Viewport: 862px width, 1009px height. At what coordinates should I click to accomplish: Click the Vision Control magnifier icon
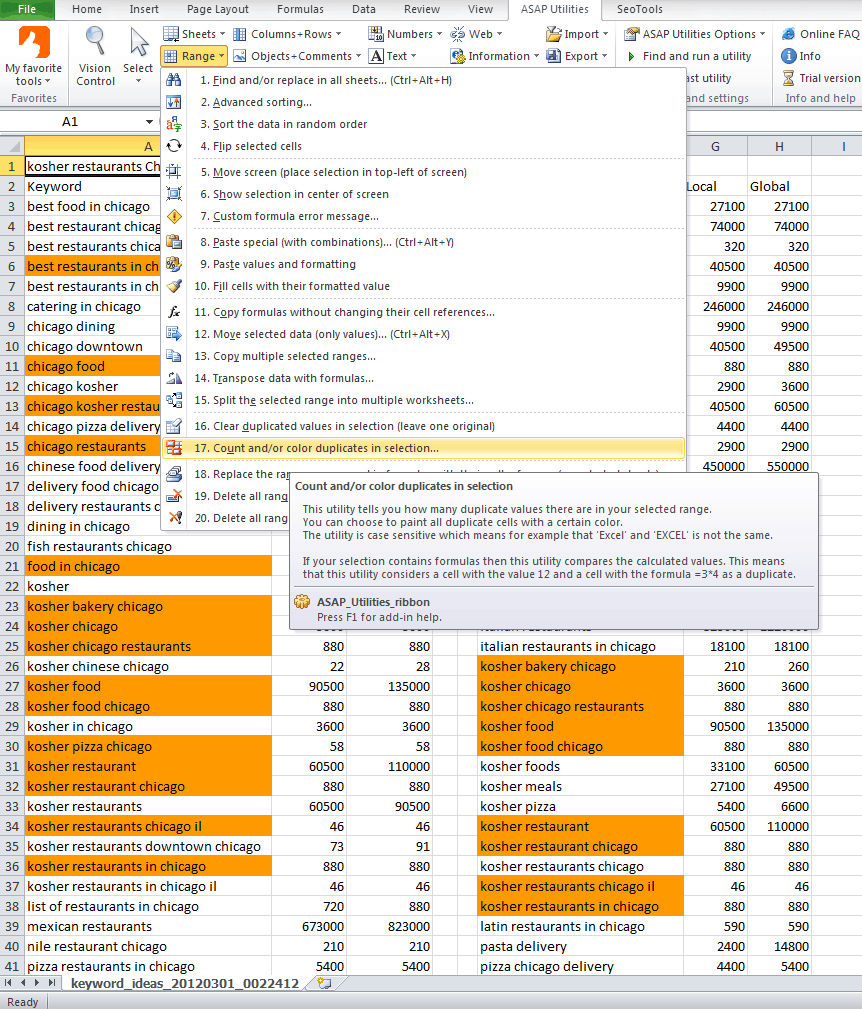pyautogui.click(x=95, y=42)
